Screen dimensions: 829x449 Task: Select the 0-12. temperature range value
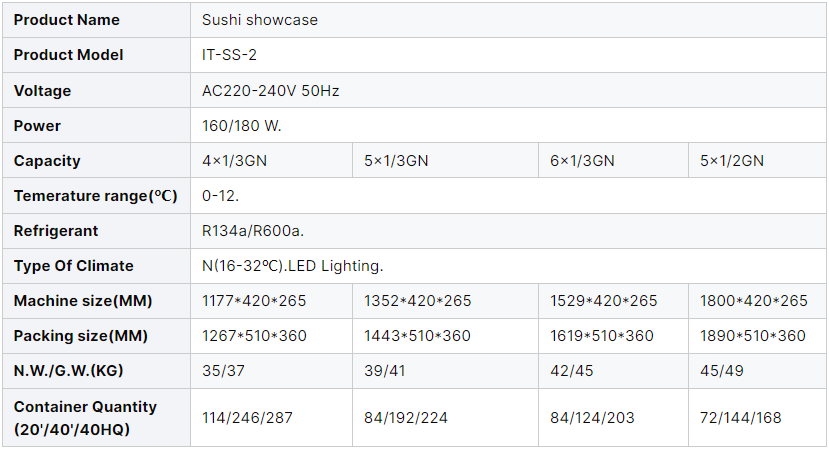click(x=220, y=196)
